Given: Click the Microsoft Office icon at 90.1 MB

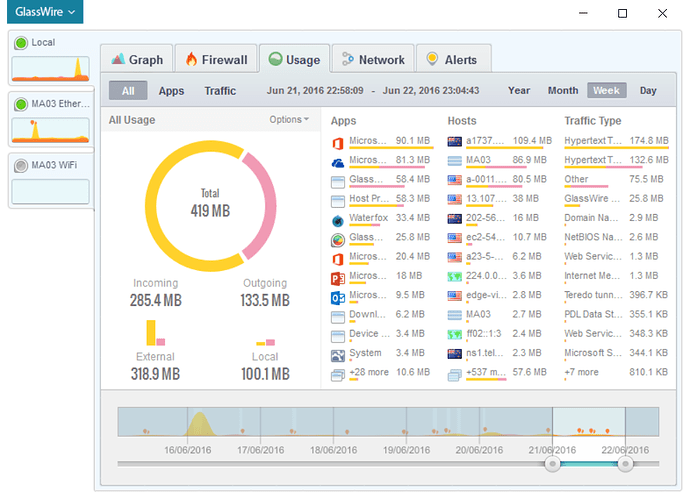Looking at the screenshot, I should (339, 141).
